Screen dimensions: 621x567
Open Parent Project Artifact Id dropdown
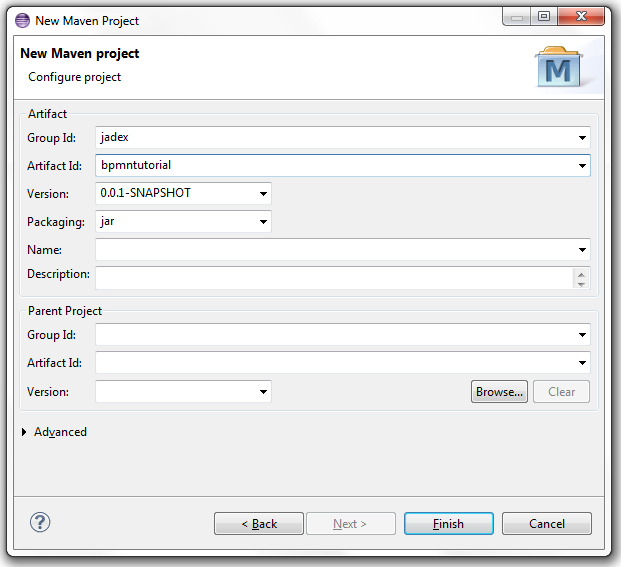point(582,364)
